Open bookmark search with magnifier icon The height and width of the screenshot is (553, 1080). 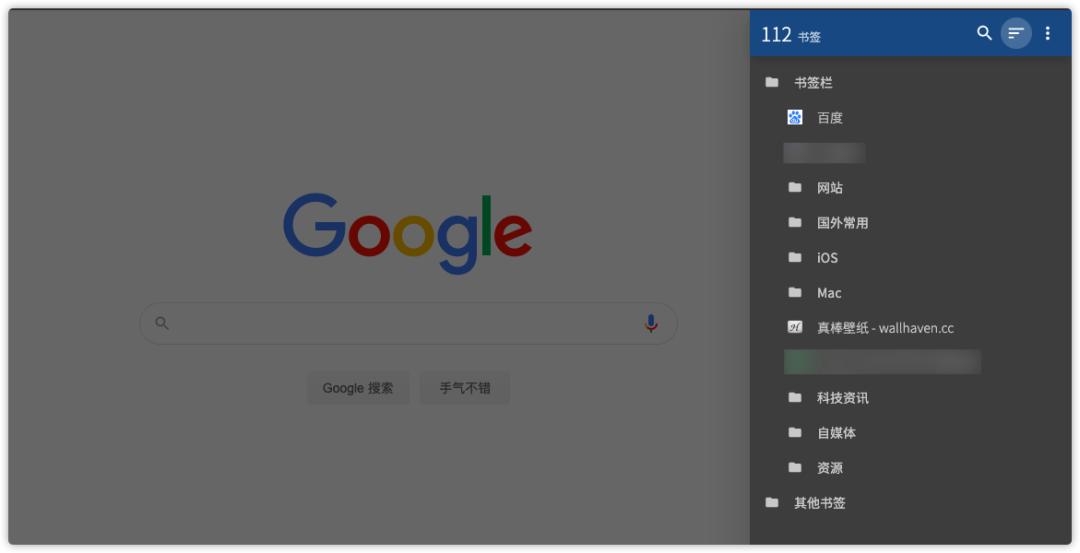(x=984, y=33)
